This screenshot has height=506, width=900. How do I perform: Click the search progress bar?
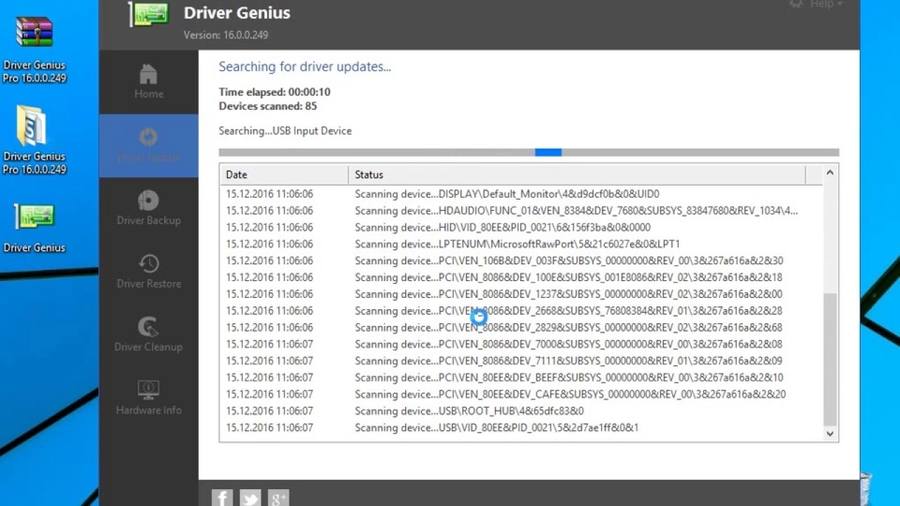528,153
